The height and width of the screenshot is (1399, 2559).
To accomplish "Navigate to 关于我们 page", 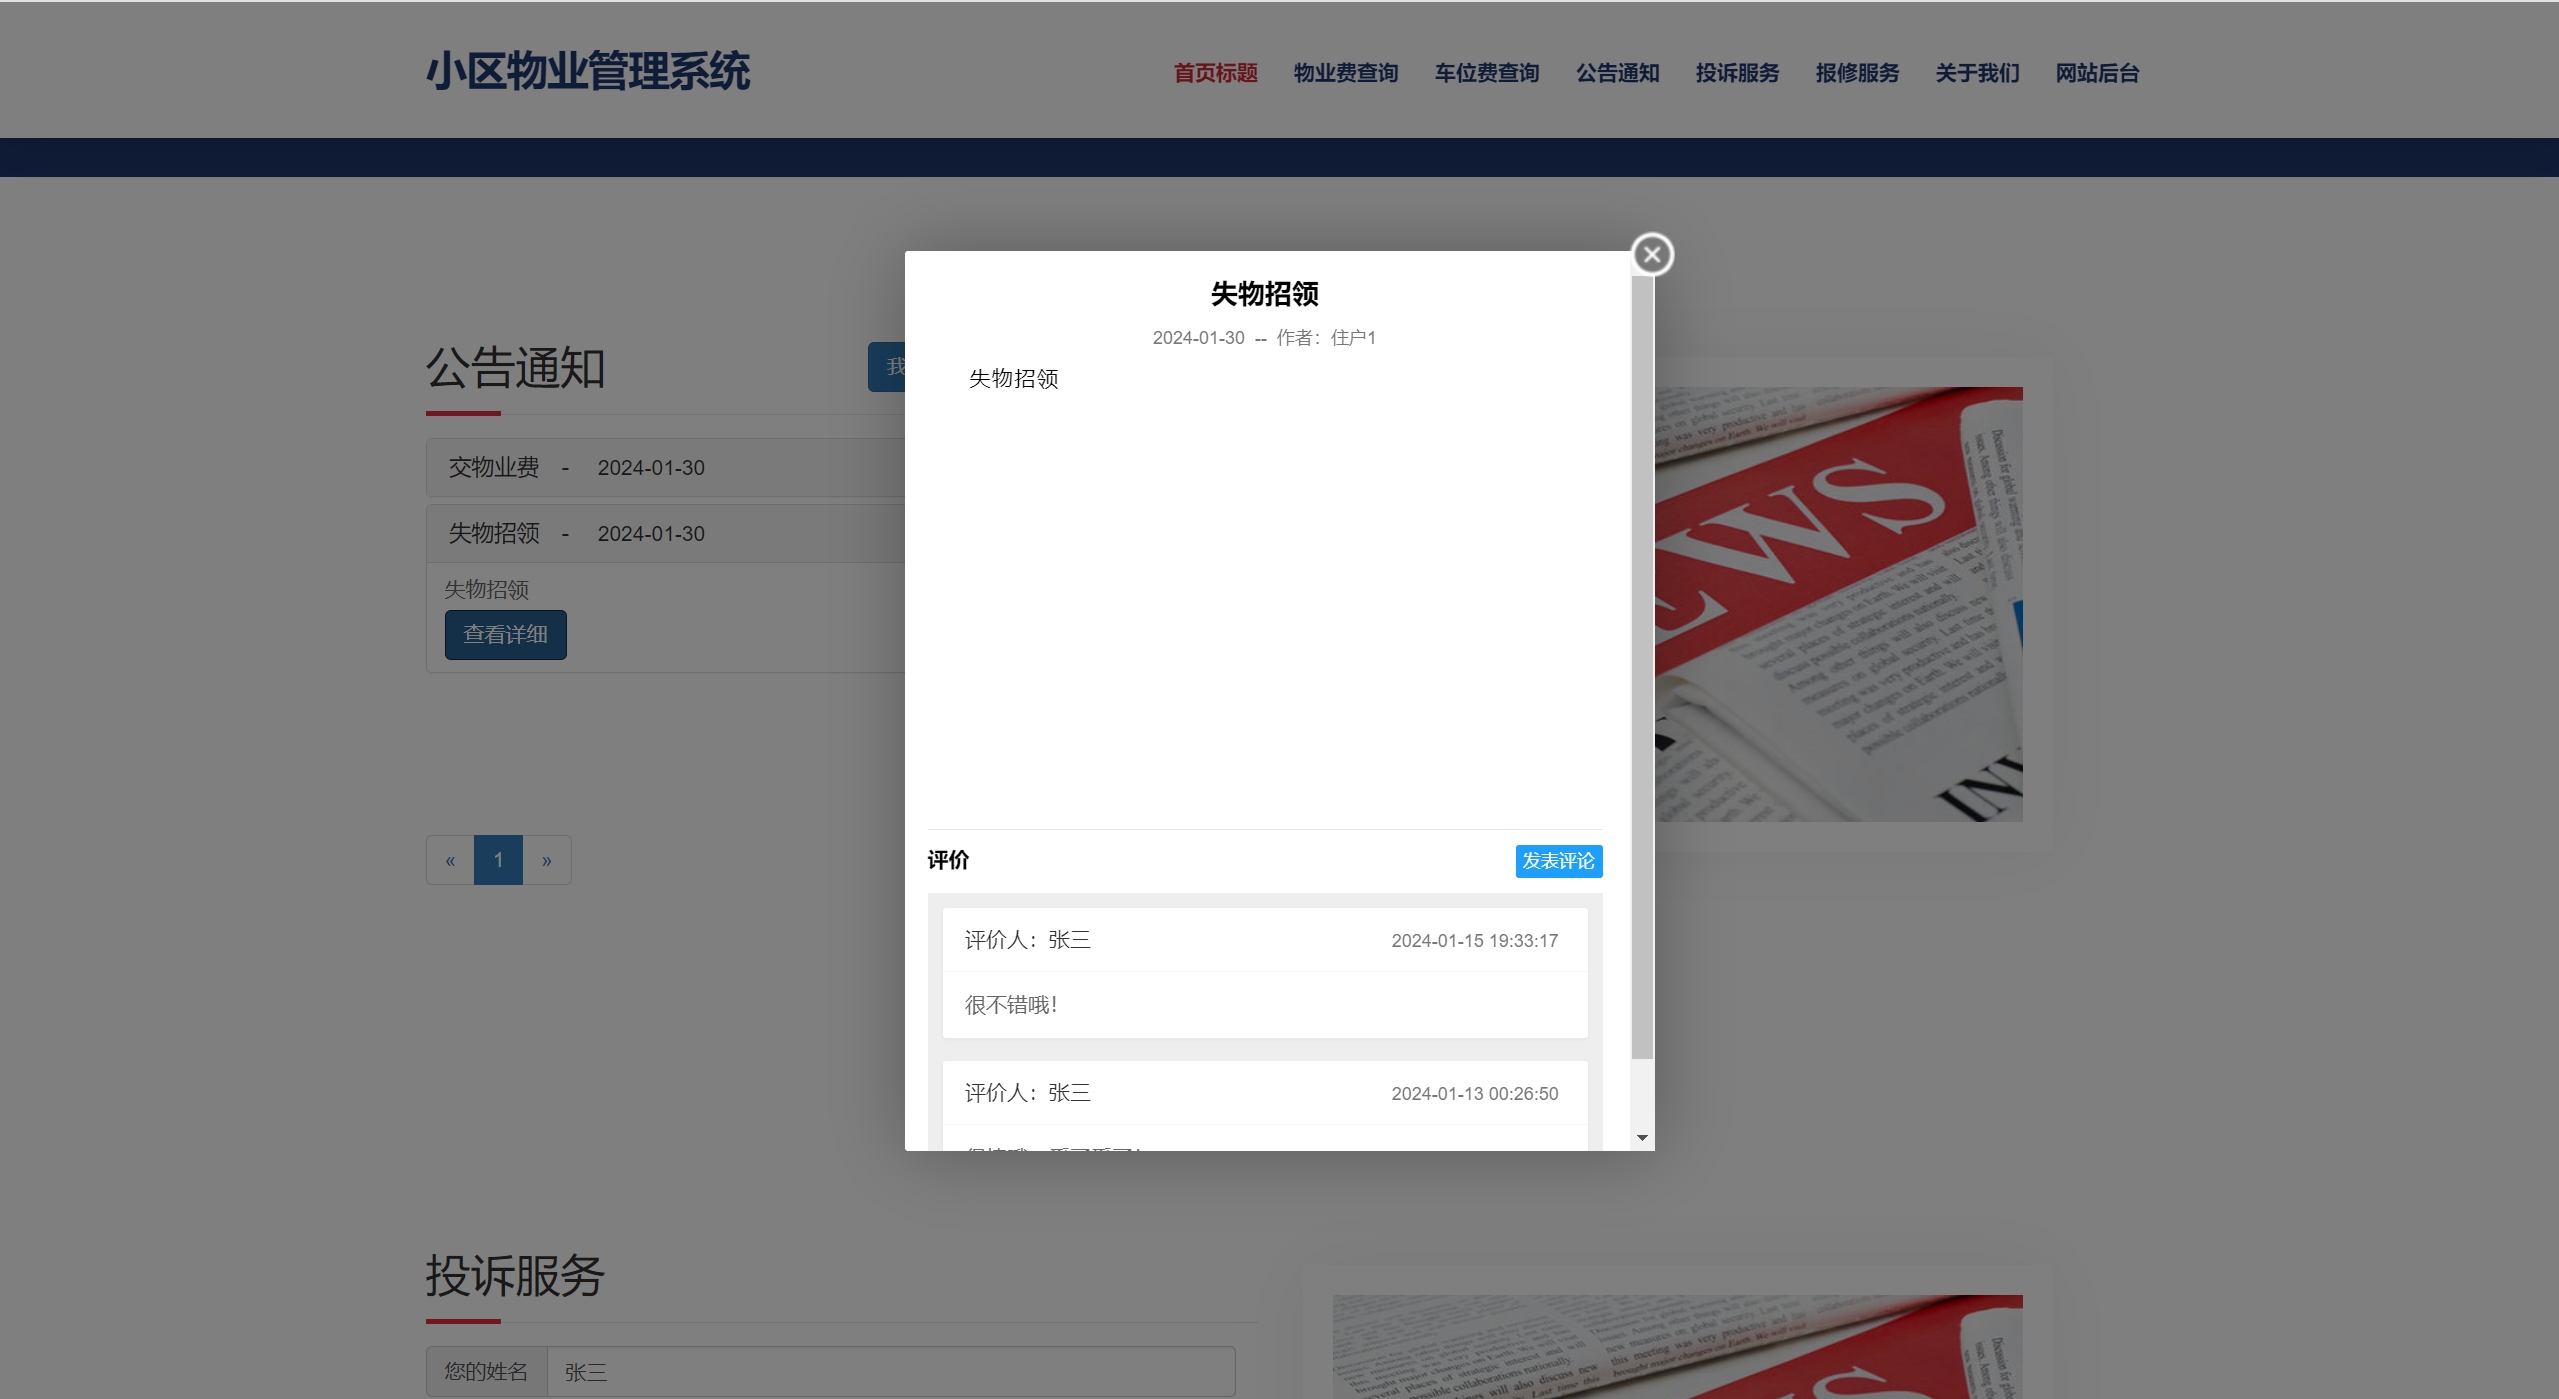I will (1977, 73).
